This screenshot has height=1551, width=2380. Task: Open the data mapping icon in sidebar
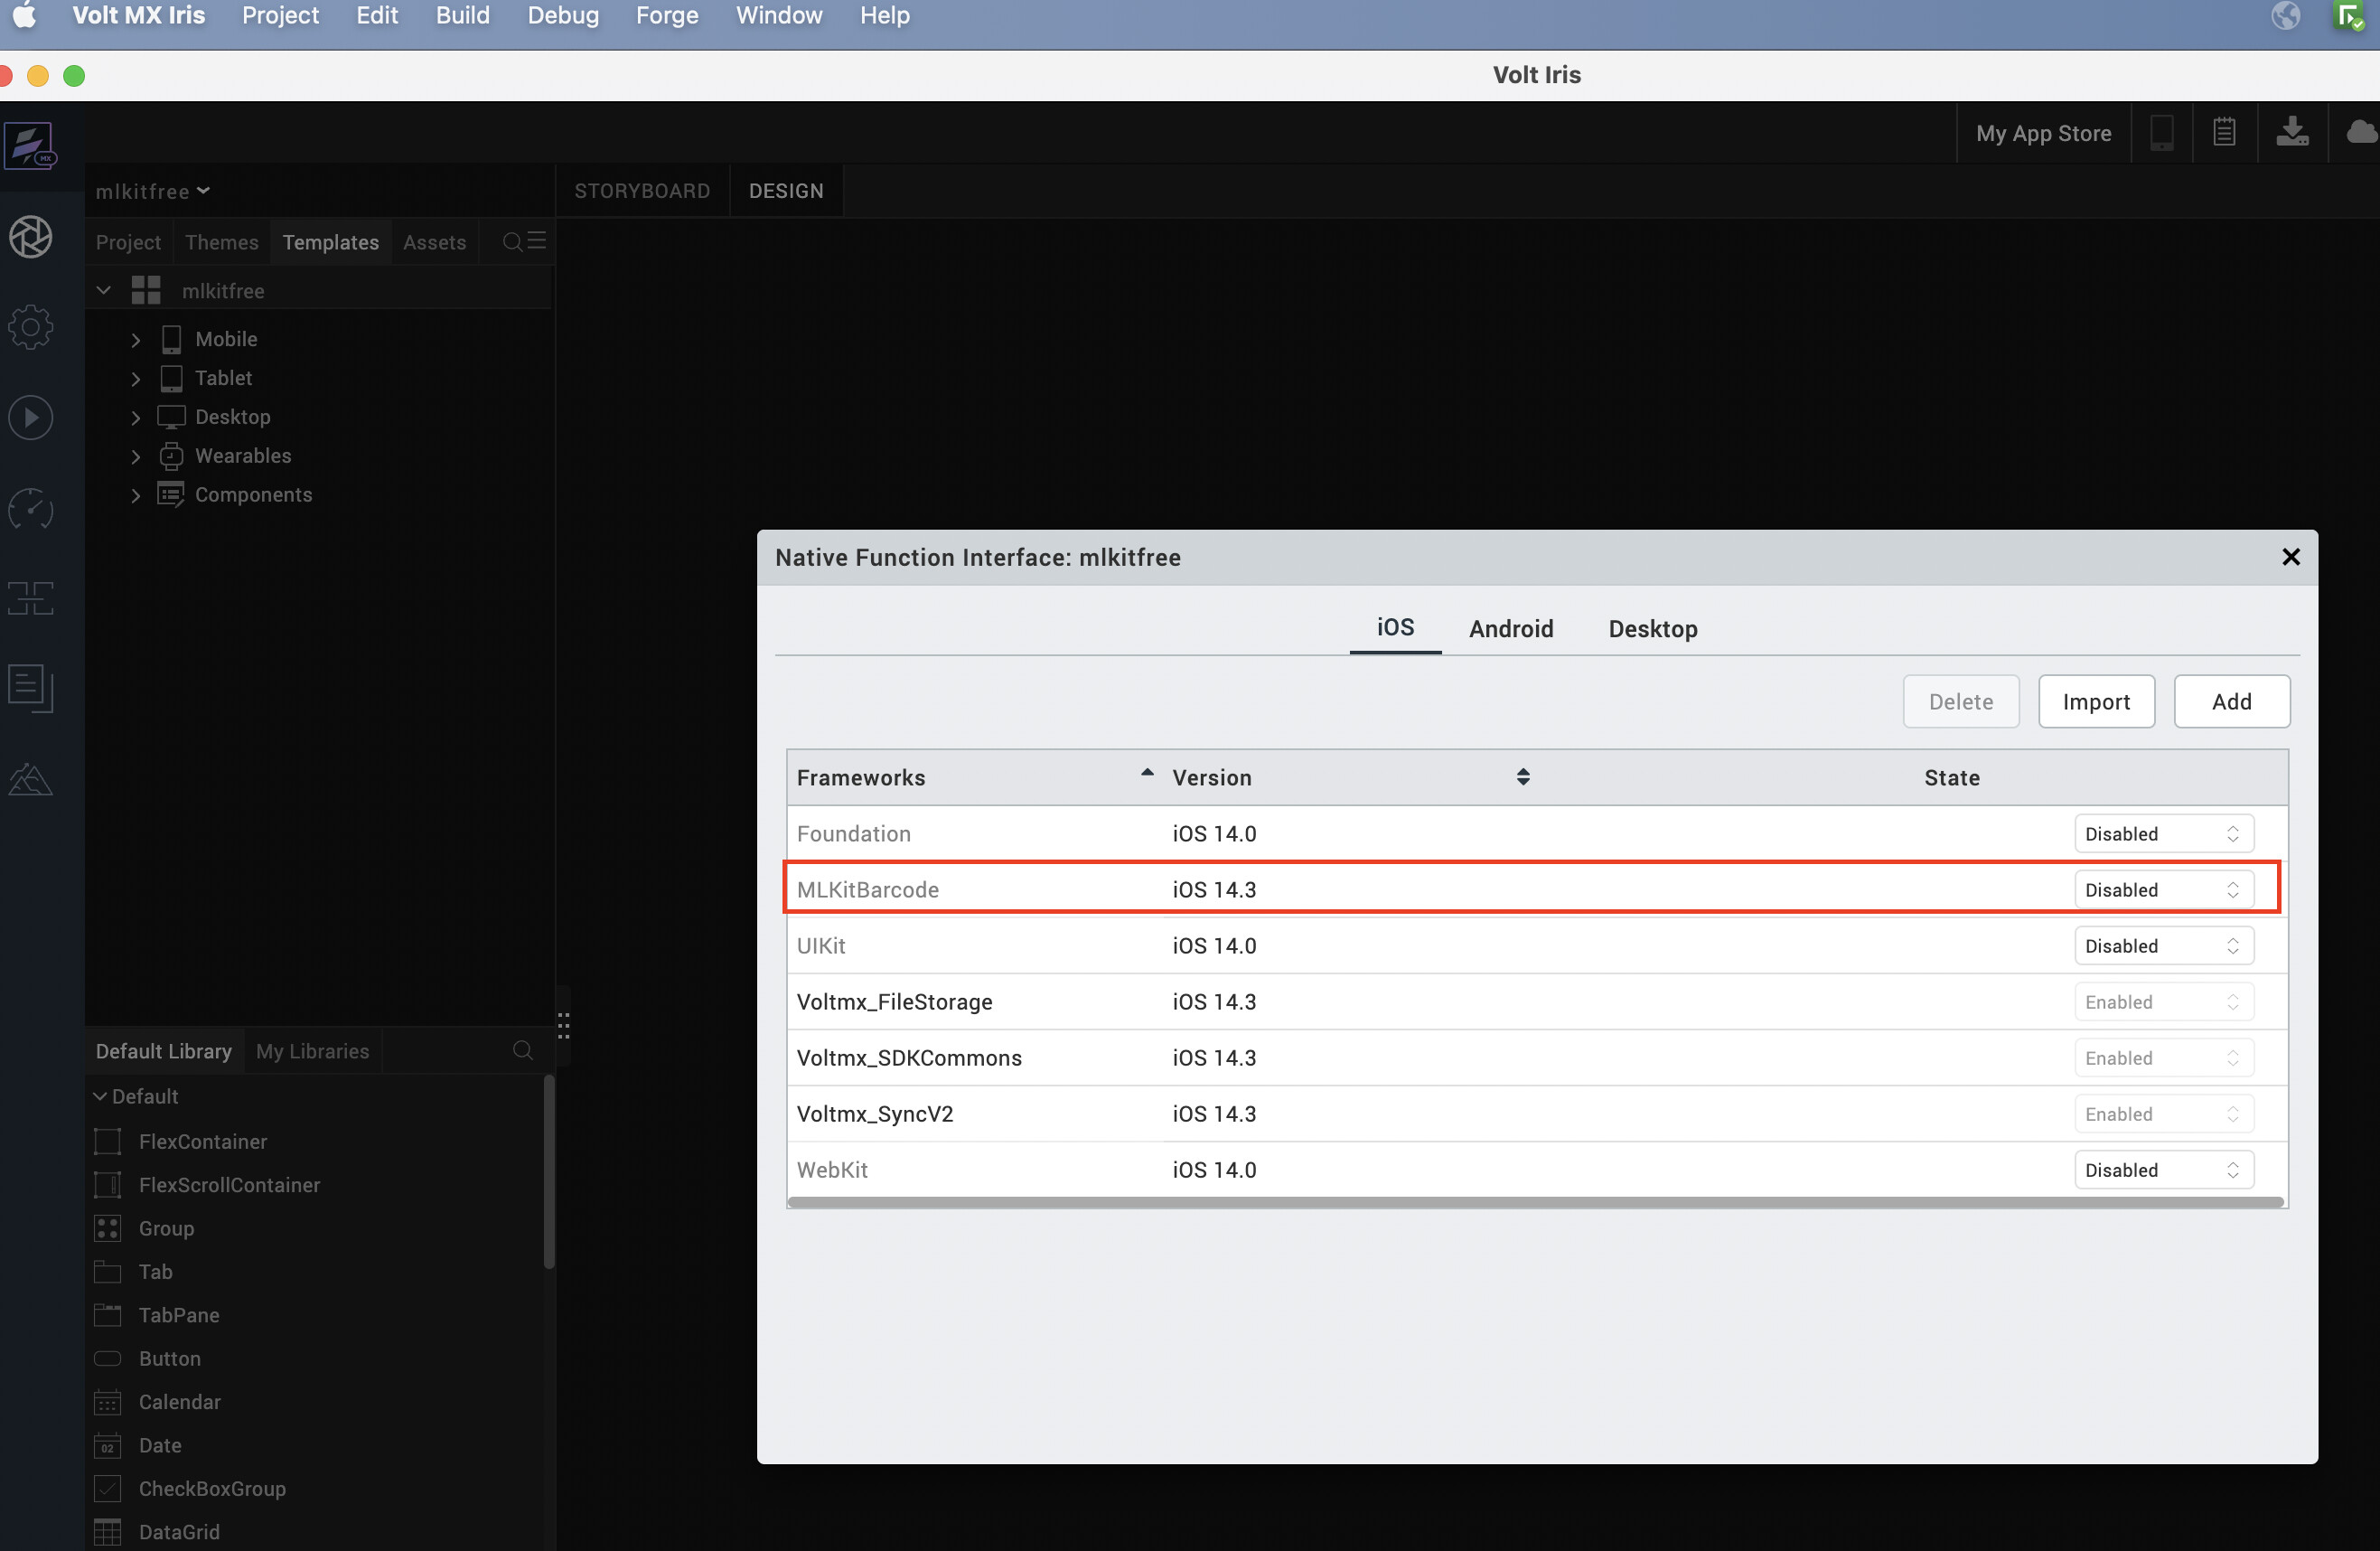point(31,598)
